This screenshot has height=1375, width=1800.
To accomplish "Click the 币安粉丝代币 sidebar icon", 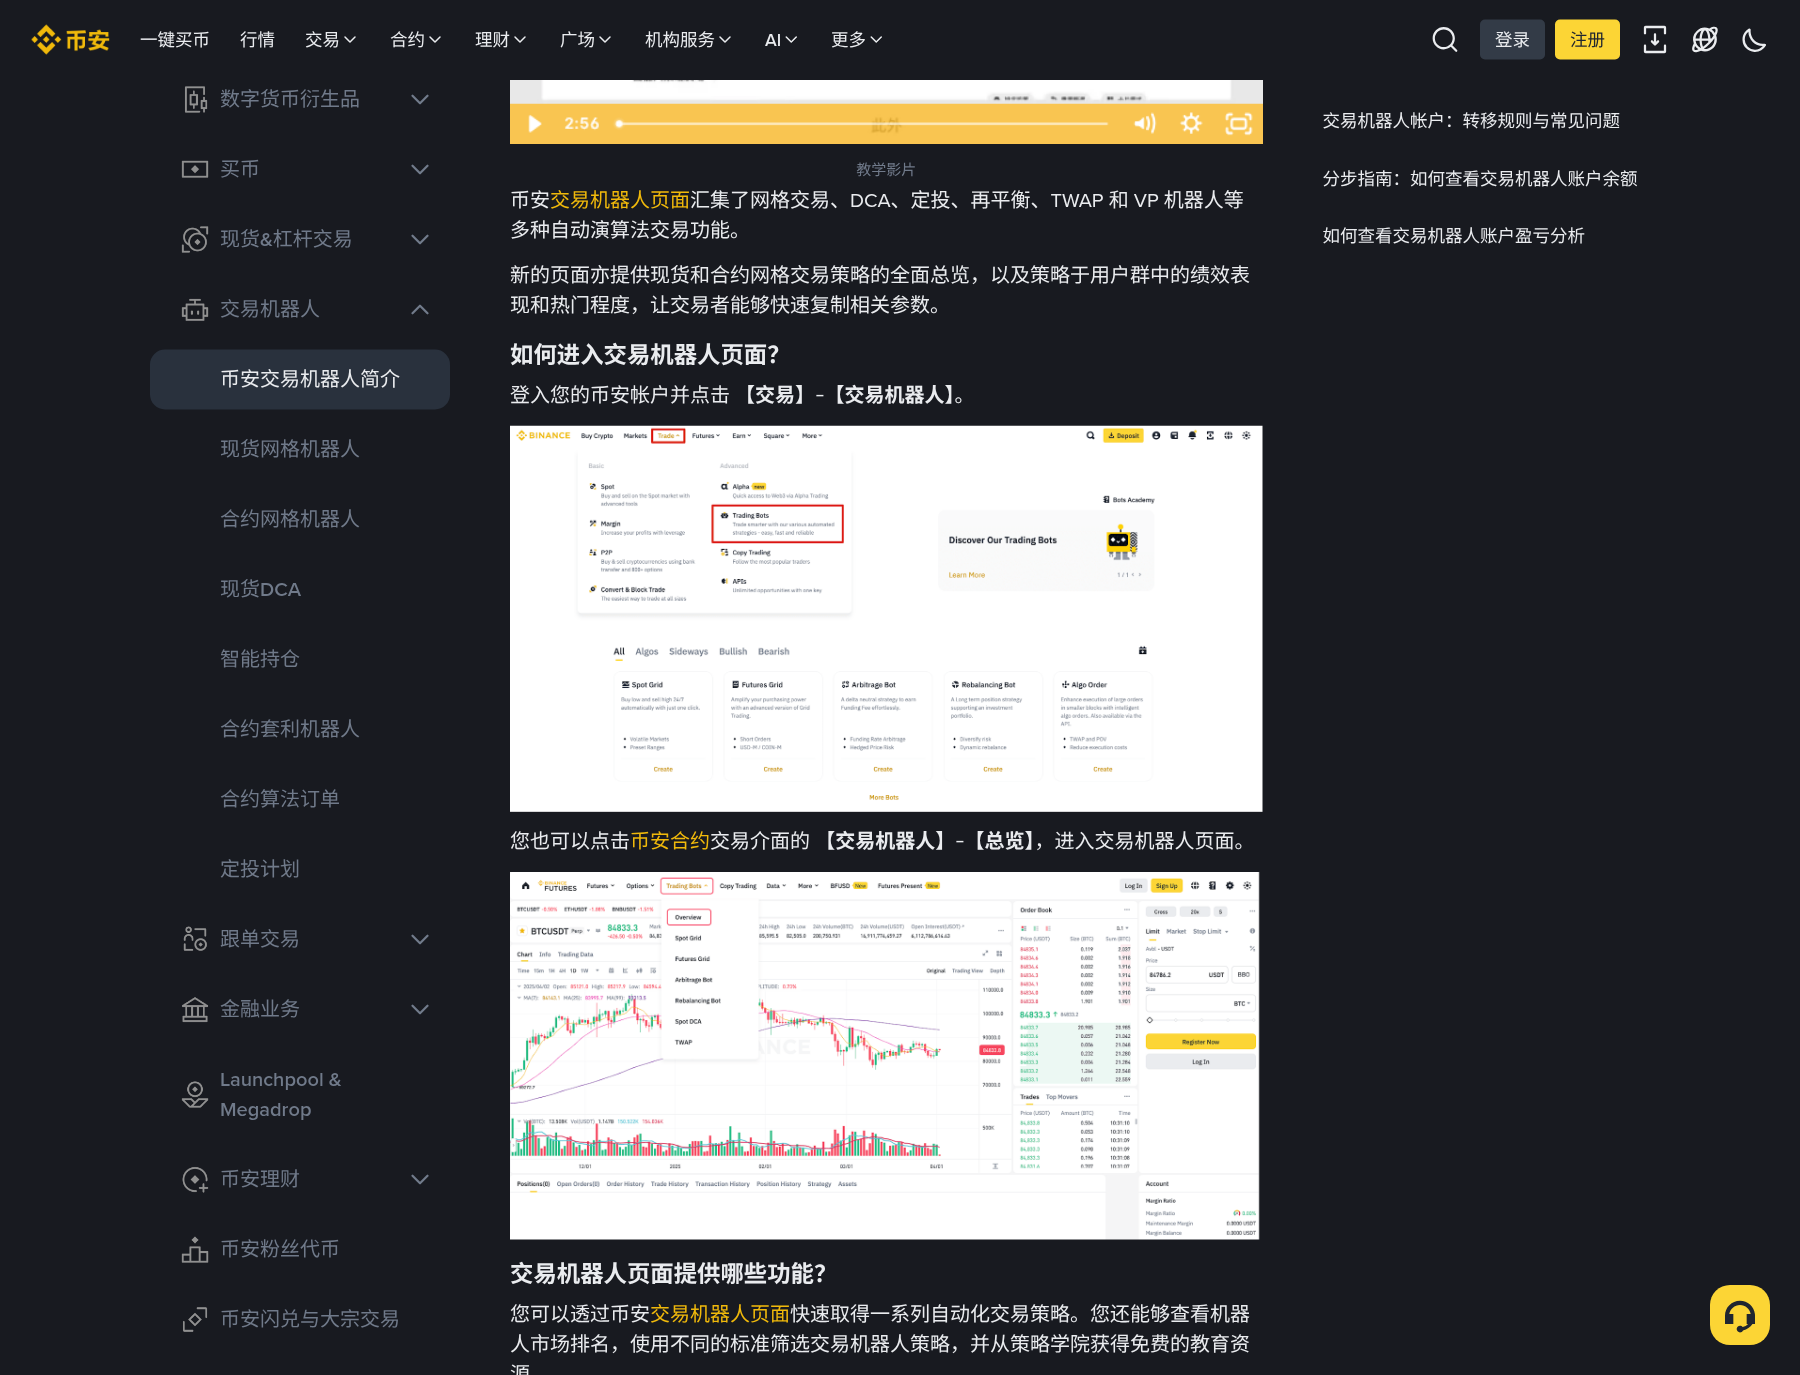I will pos(195,1249).
